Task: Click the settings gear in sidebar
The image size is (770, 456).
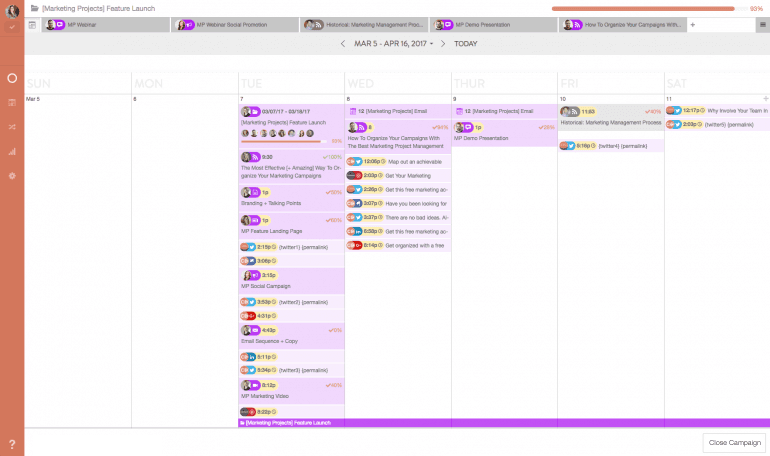Action: coord(12,176)
